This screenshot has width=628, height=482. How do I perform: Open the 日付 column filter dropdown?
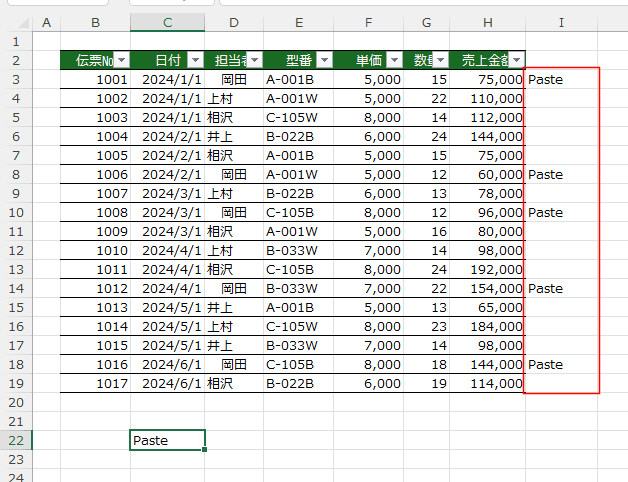pyautogui.click(x=195, y=60)
